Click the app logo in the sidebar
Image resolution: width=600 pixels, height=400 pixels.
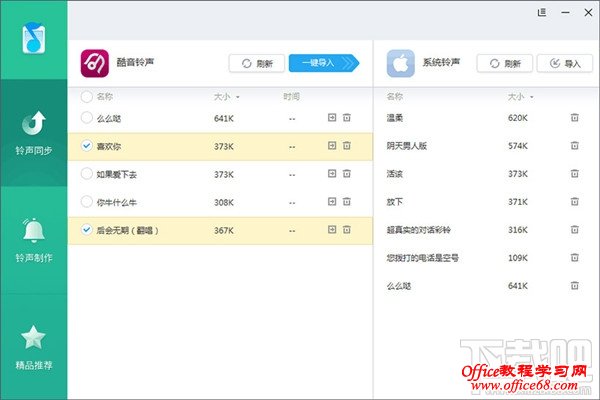pyautogui.click(x=33, y=38)
